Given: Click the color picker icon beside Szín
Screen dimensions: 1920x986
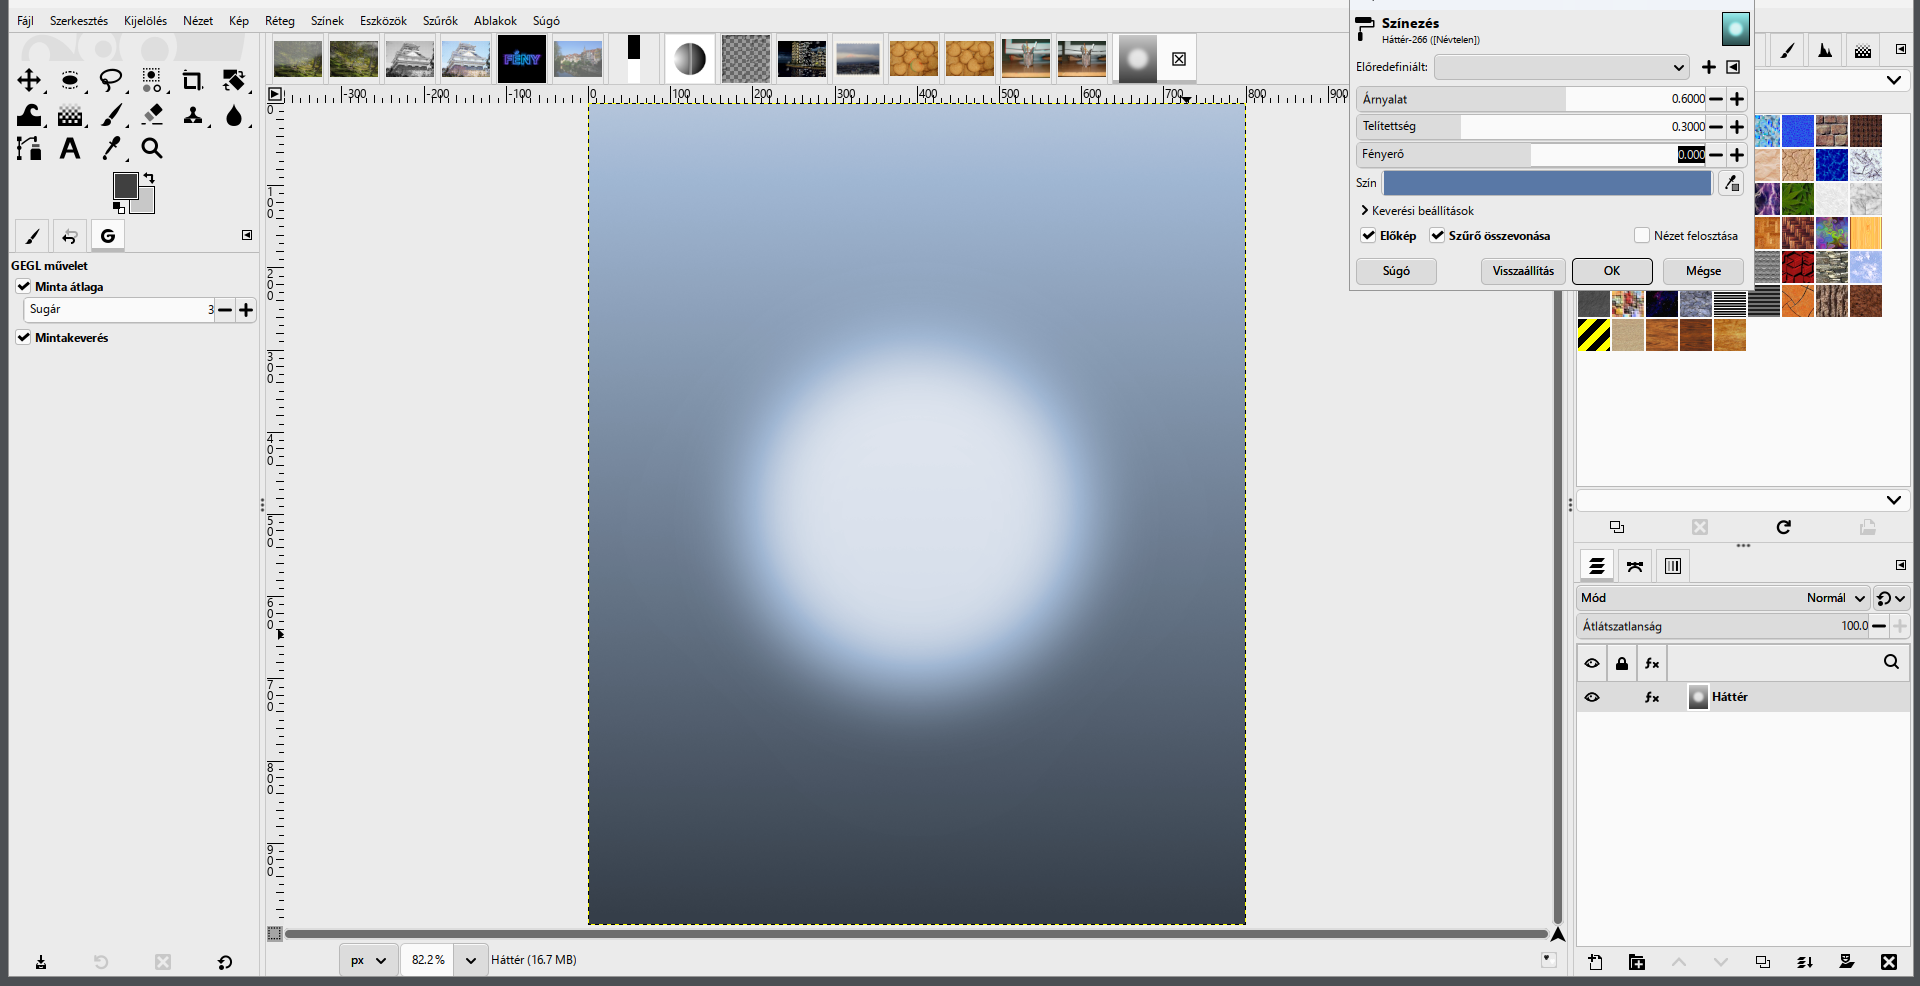Looking at the screenshot, I should coord(1731,183).
